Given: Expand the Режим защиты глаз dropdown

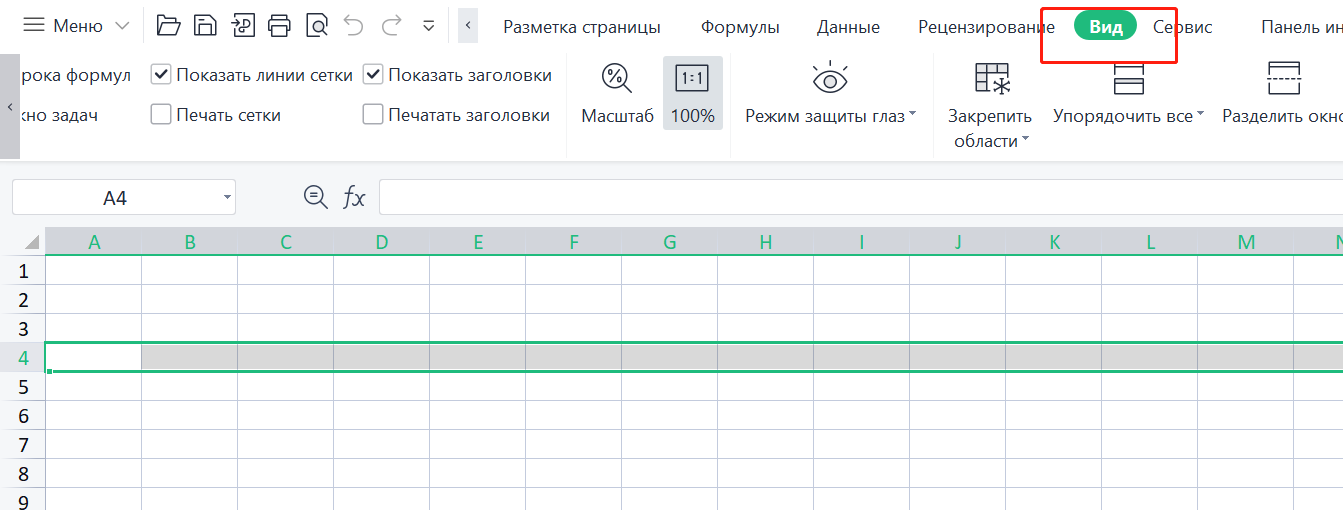Looking at the screenshot, I should [x=912, y=116].
